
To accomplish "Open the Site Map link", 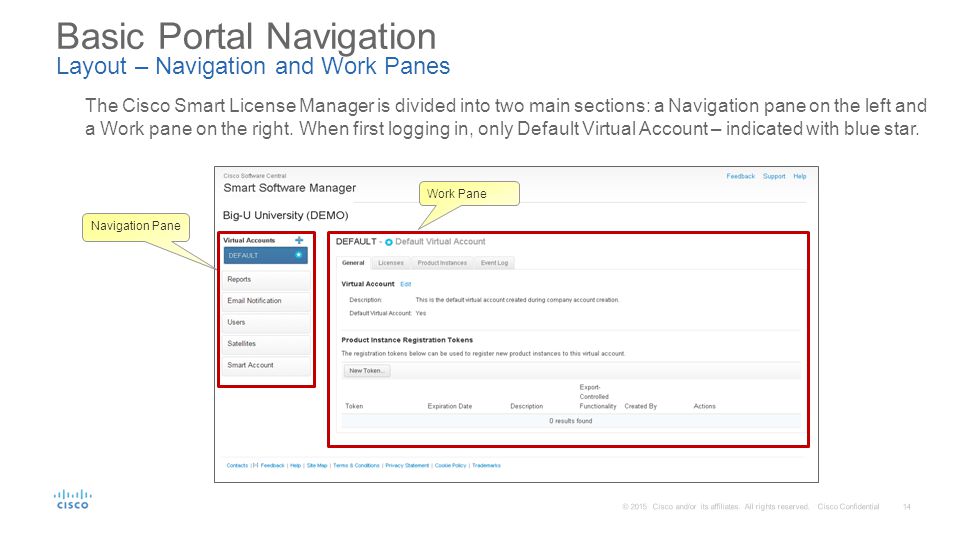I will pos(317,465).
